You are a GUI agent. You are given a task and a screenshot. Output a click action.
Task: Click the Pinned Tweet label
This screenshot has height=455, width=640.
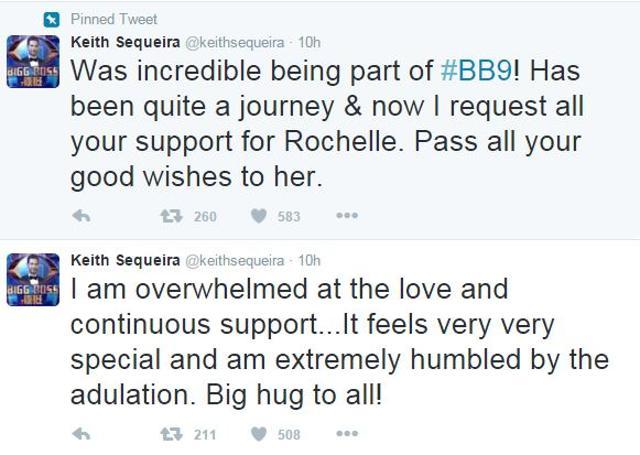pyautogui.click(x=114, y=19)
